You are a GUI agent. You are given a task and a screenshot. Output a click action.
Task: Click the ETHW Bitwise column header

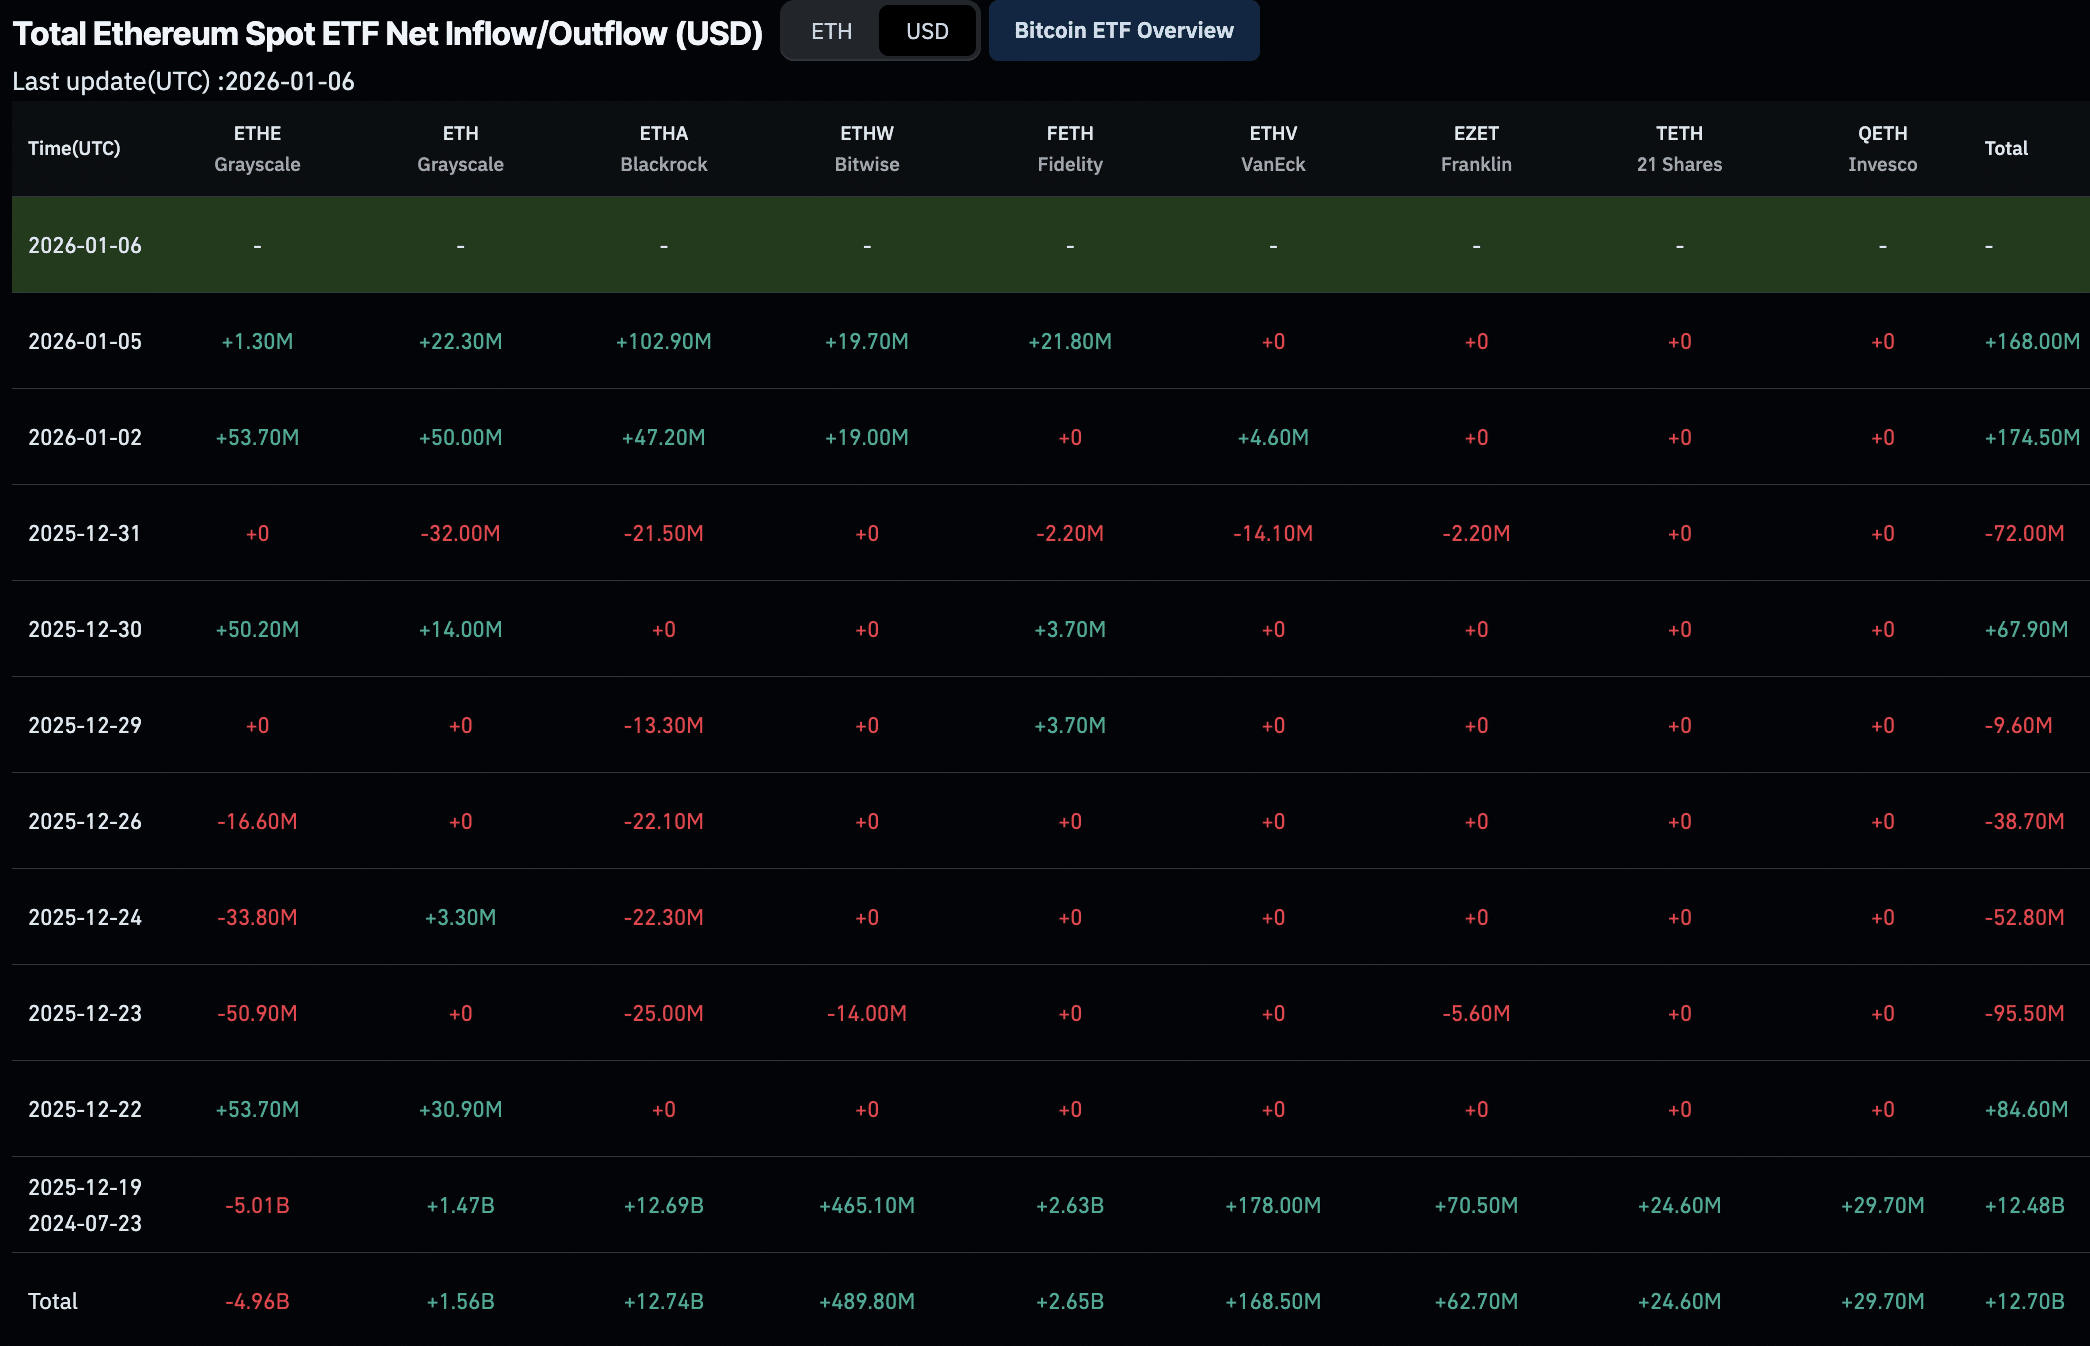click(x=866, y=148)
